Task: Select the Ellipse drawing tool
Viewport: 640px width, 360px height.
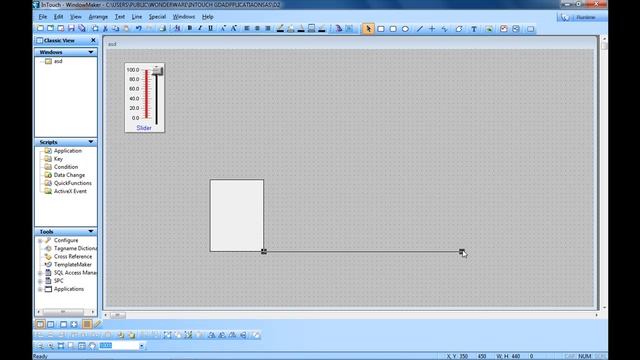Action: [405, 29]
